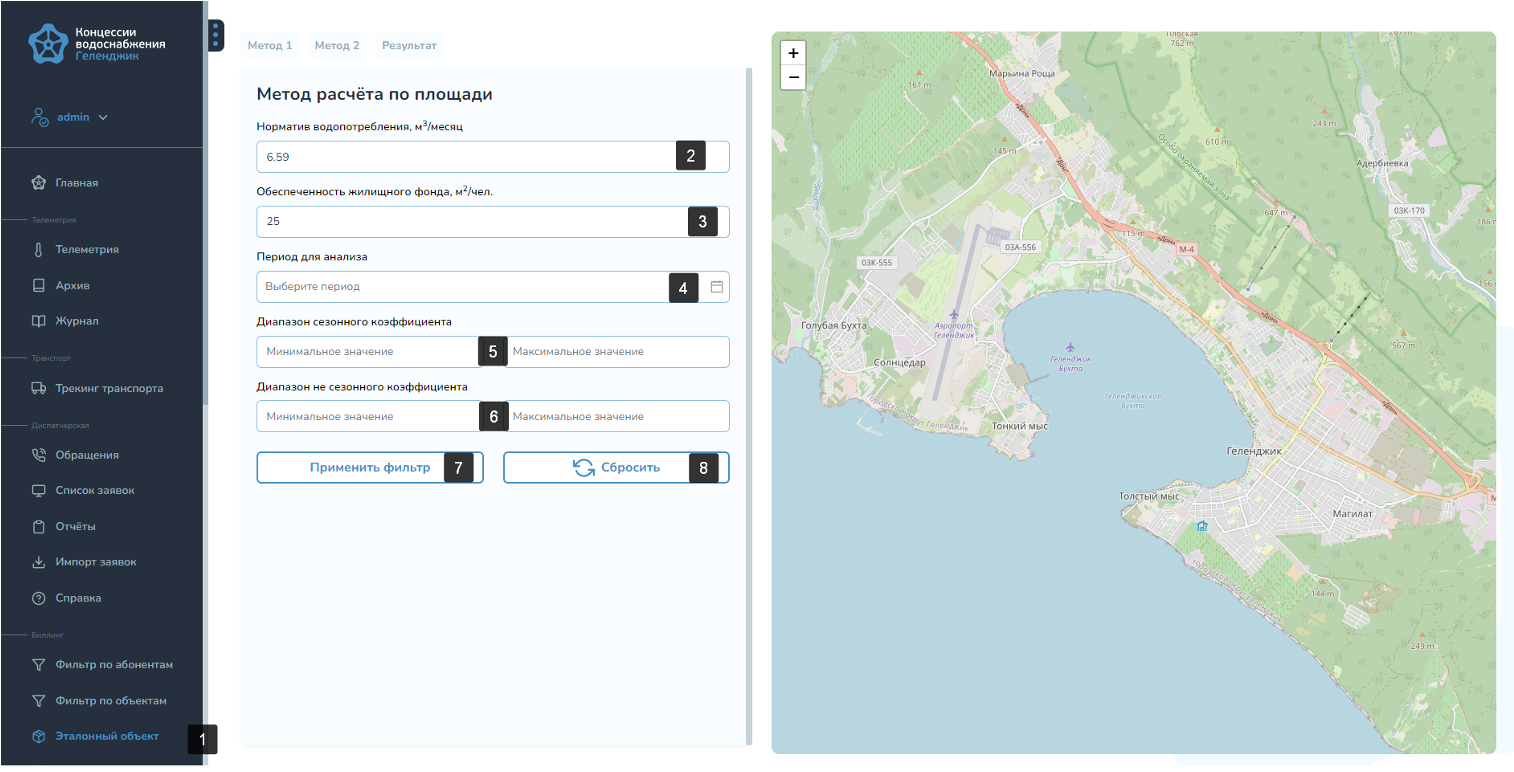The width and height of the screenshot is (1514, 772).
Task: Click the Телеметрия thermometer icon
Action: coord(39,250)
